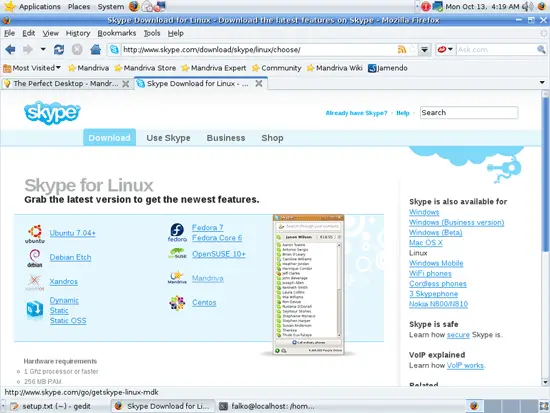Open the Community bookmark
The image size is (550, 413).
point(276,68)
